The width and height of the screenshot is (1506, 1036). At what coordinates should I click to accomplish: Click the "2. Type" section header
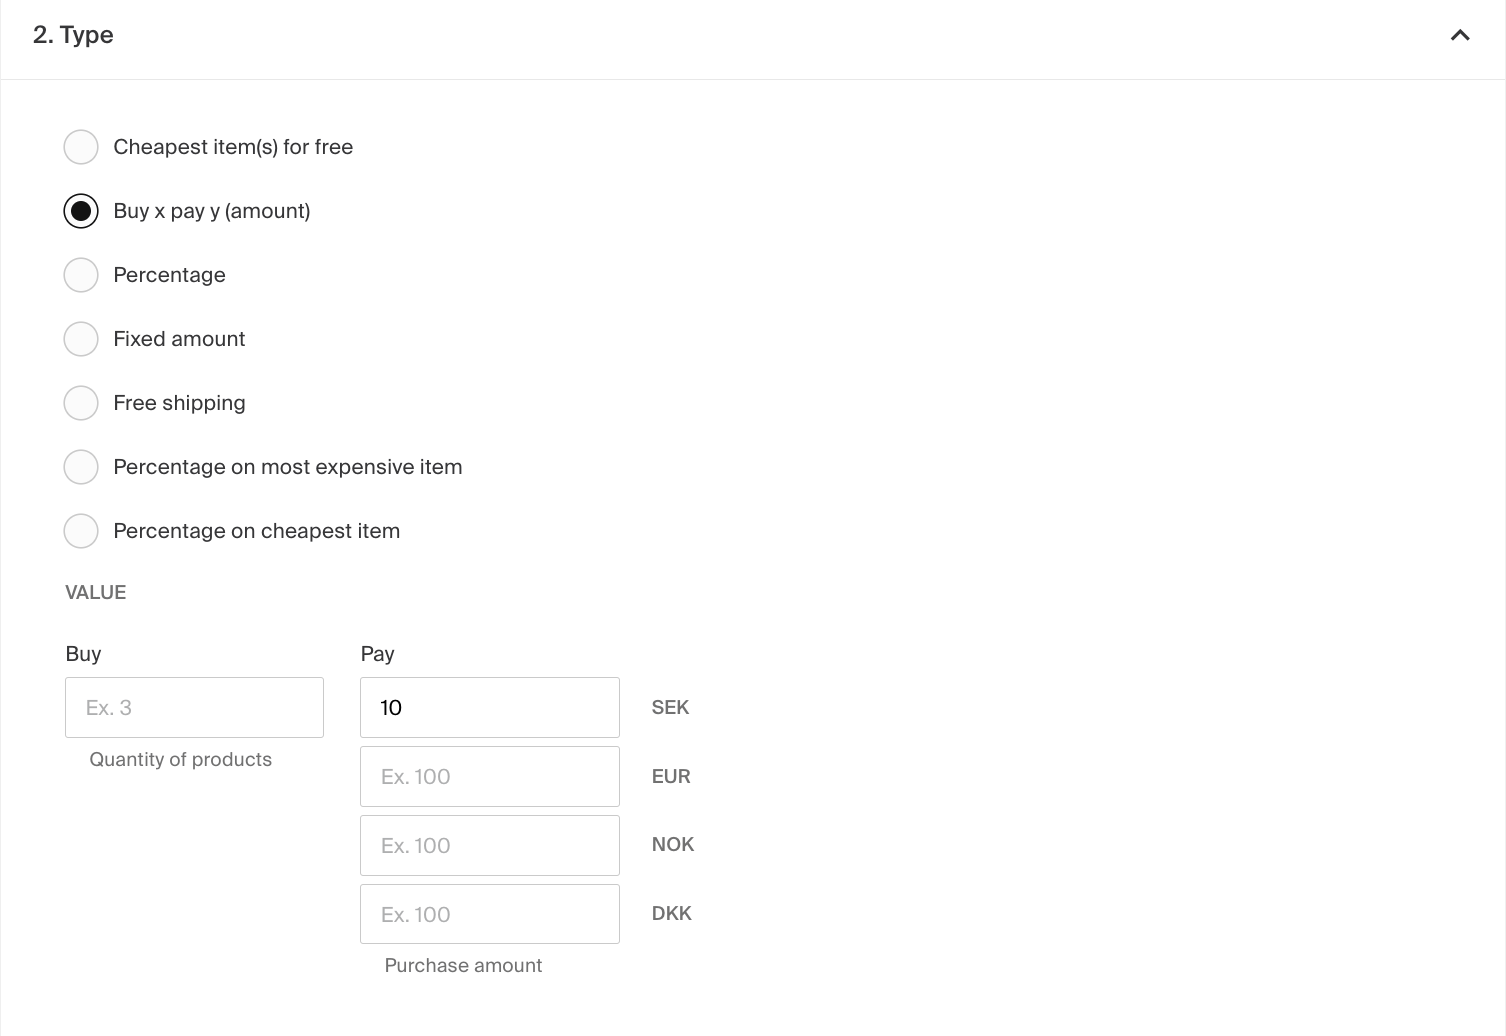tap(73, 35)
